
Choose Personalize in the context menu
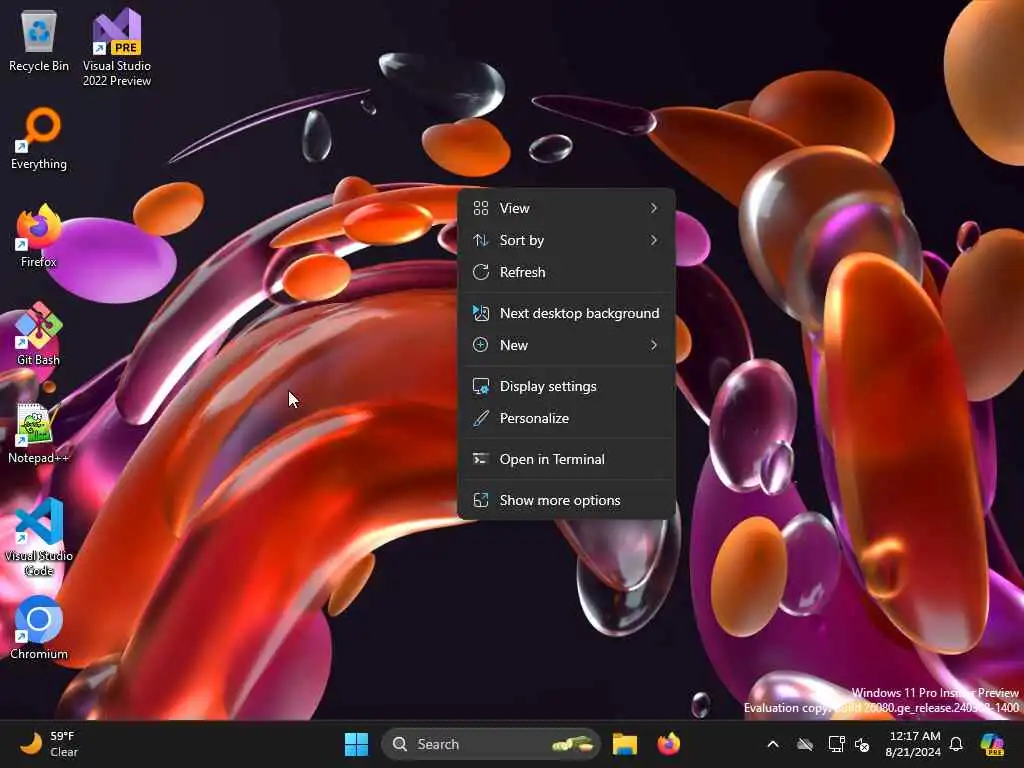click(x=566, y=419)
